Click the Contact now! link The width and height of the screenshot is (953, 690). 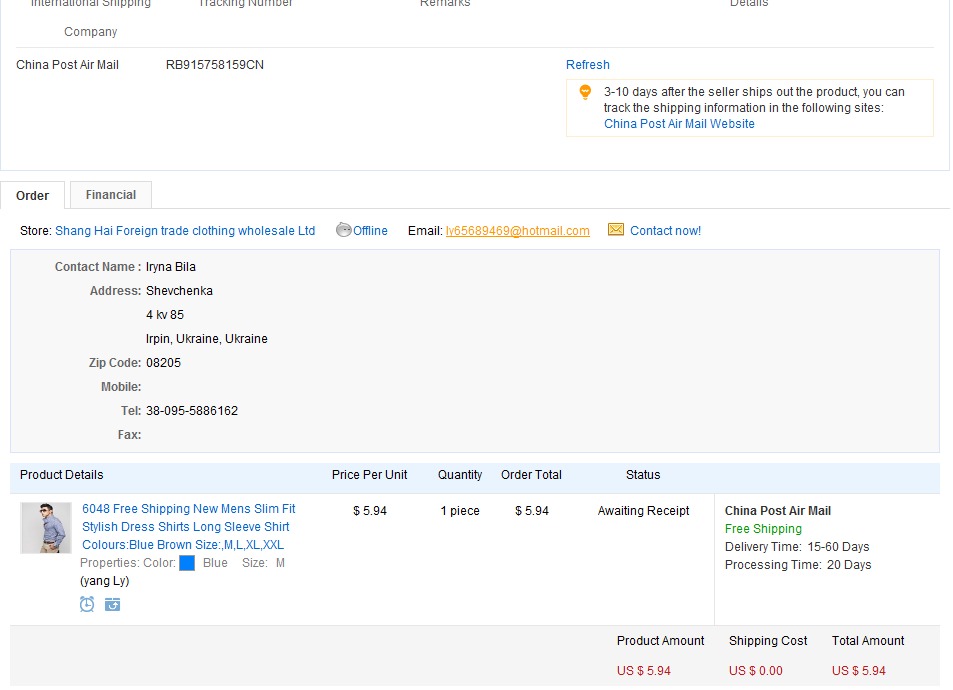[665, 231]
